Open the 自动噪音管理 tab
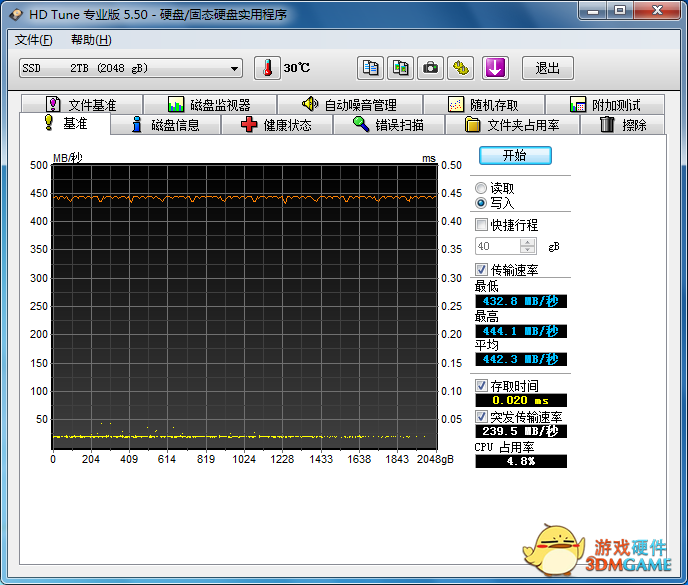Image resolution: width=688 pixels, height=585 pixels. (350, 104)
